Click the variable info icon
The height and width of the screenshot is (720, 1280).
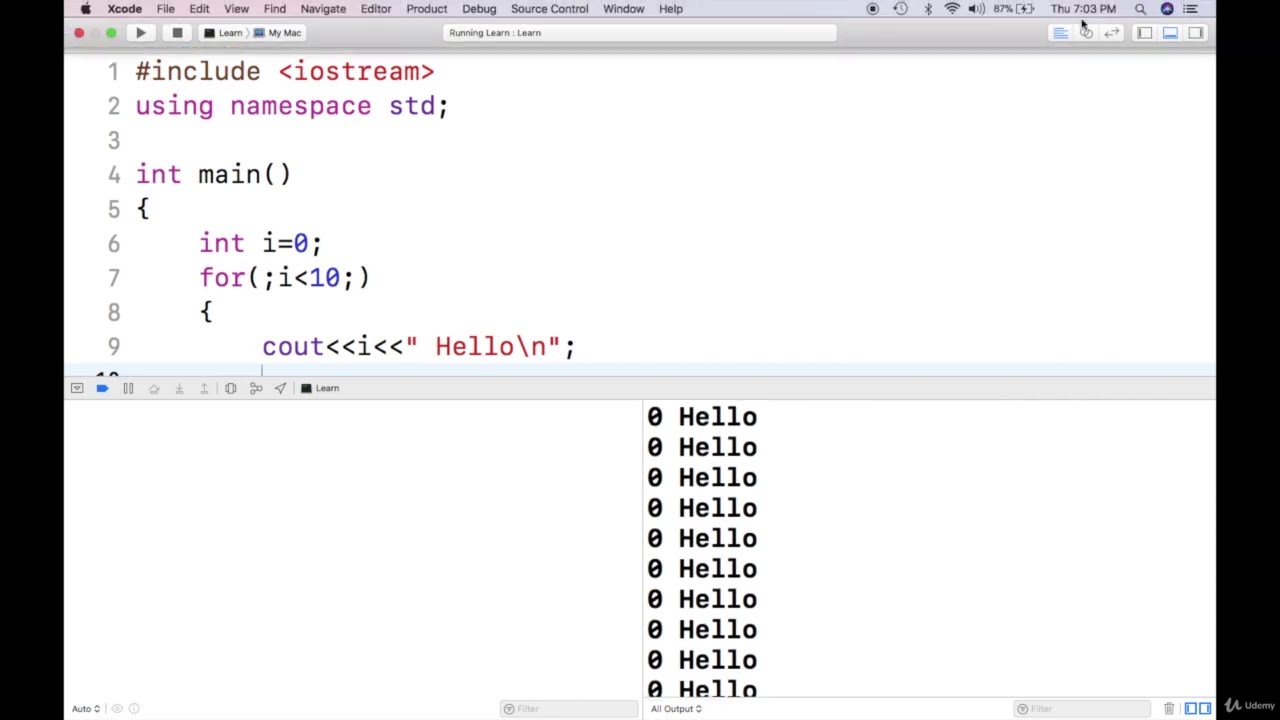[134, 709]
